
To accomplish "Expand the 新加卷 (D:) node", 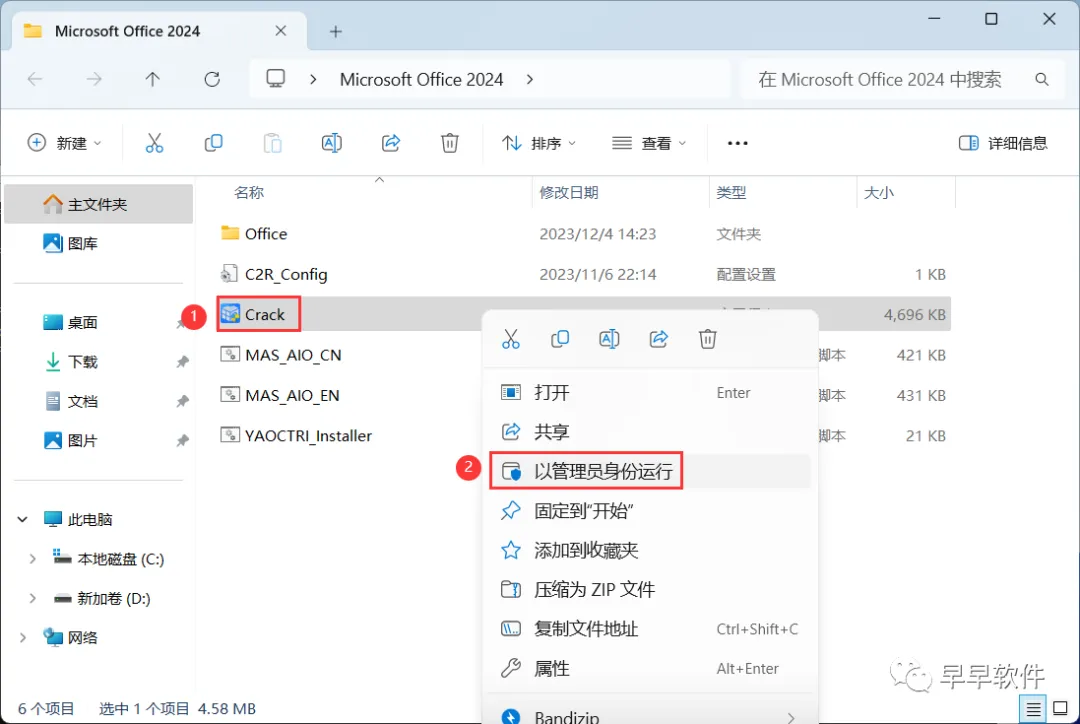I will (x=32, y=599).
